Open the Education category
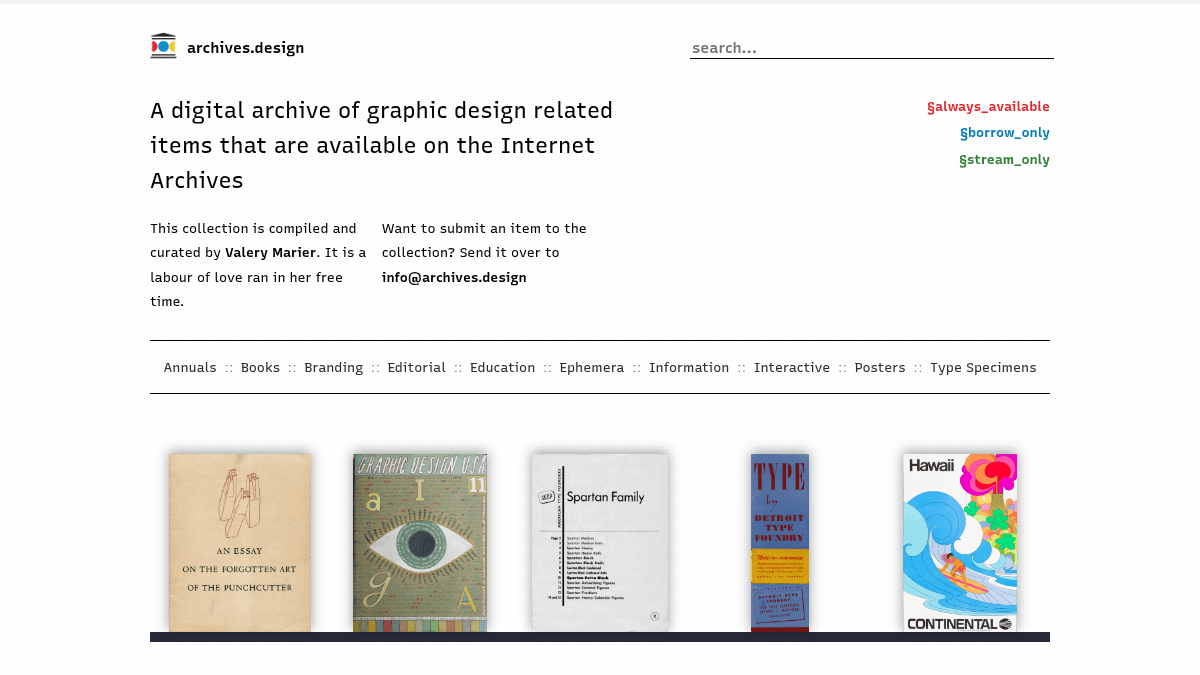The height and width of the screenshot is (675, 1200). pyautogui.click(x=502, y=368)
